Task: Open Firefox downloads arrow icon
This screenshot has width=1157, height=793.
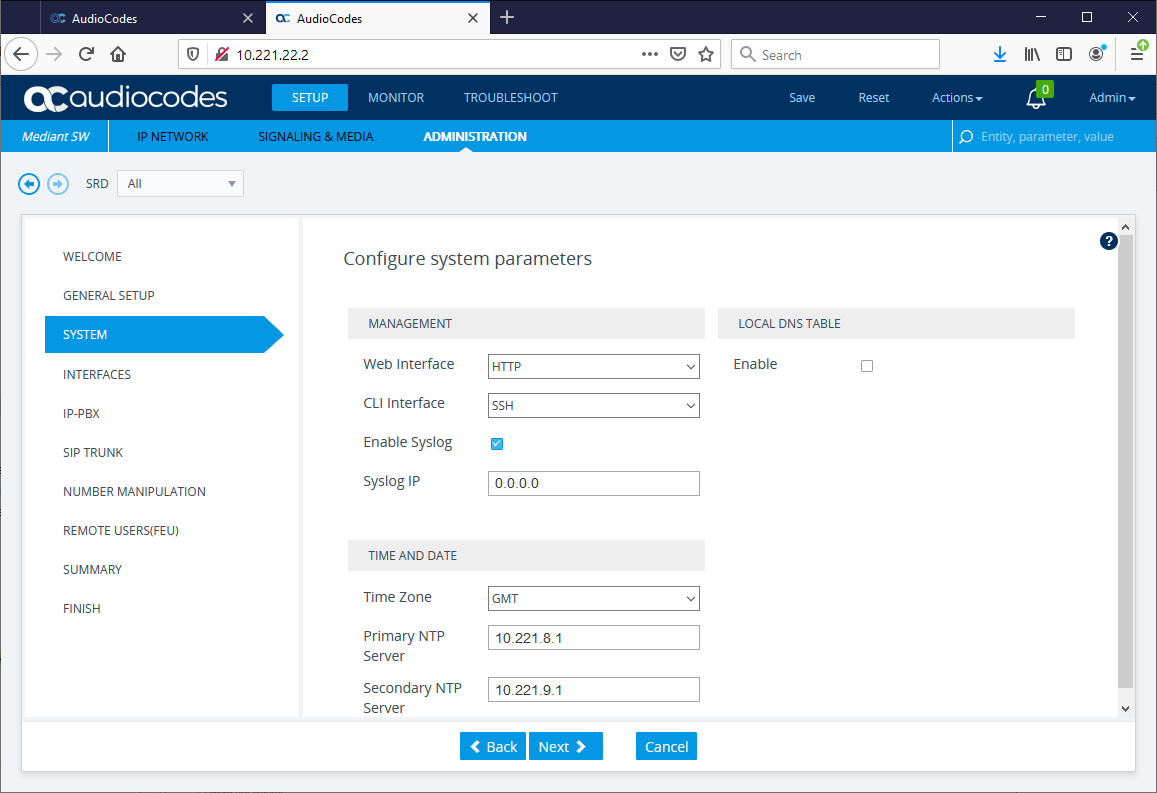Action: point(1000,55)
